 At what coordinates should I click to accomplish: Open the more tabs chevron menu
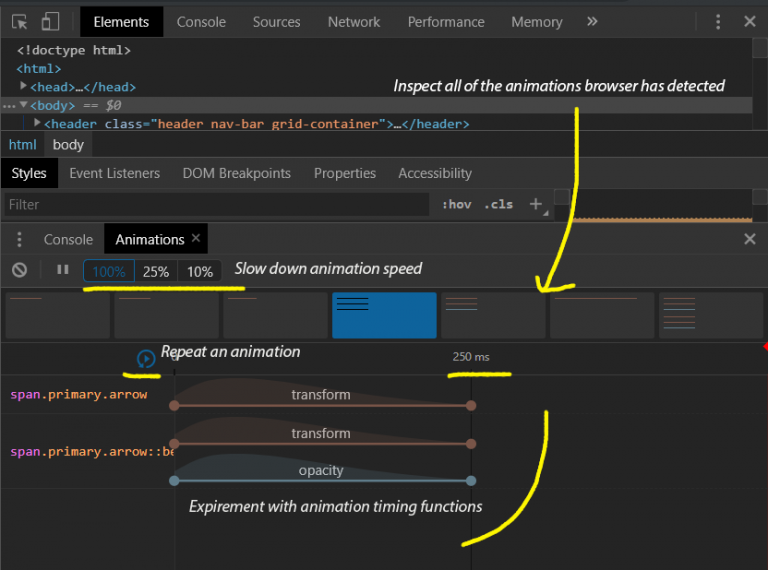(x=592, y=22)
